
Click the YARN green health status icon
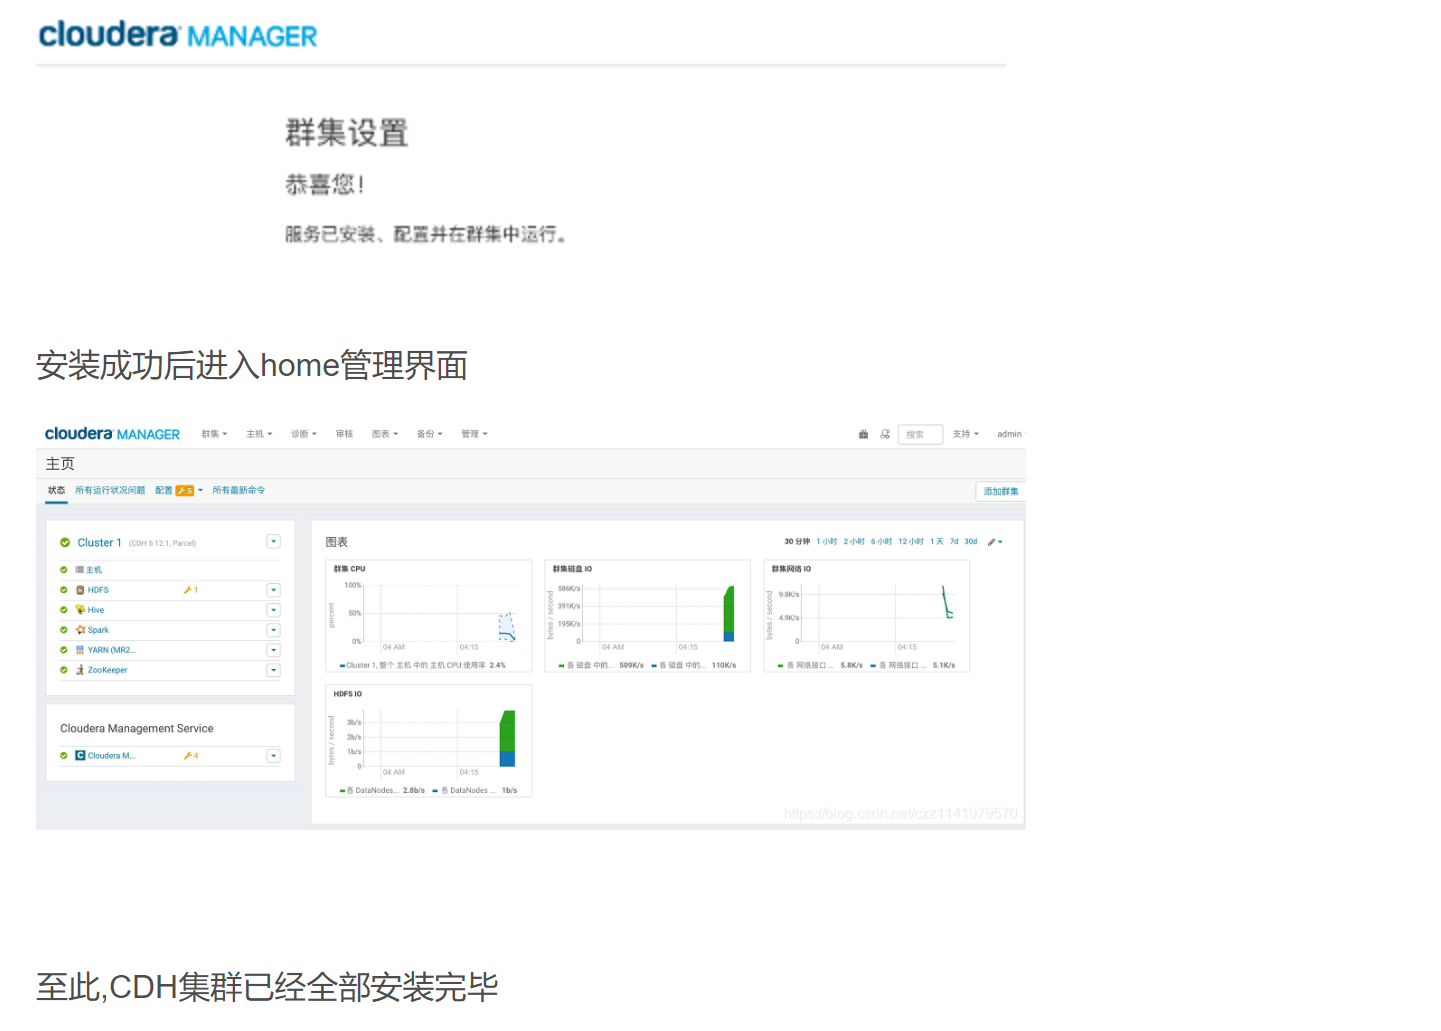pyautogui.click(x=64, y=650)
